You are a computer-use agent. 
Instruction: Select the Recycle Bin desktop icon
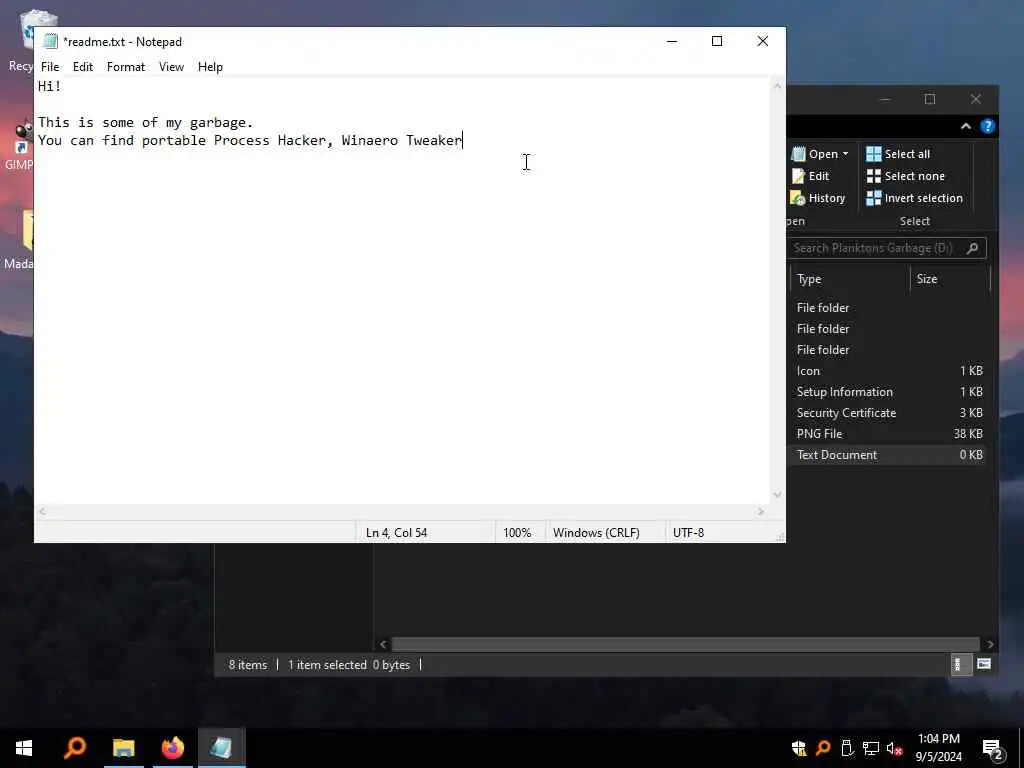pyautogui.click(x=20, y=41)
